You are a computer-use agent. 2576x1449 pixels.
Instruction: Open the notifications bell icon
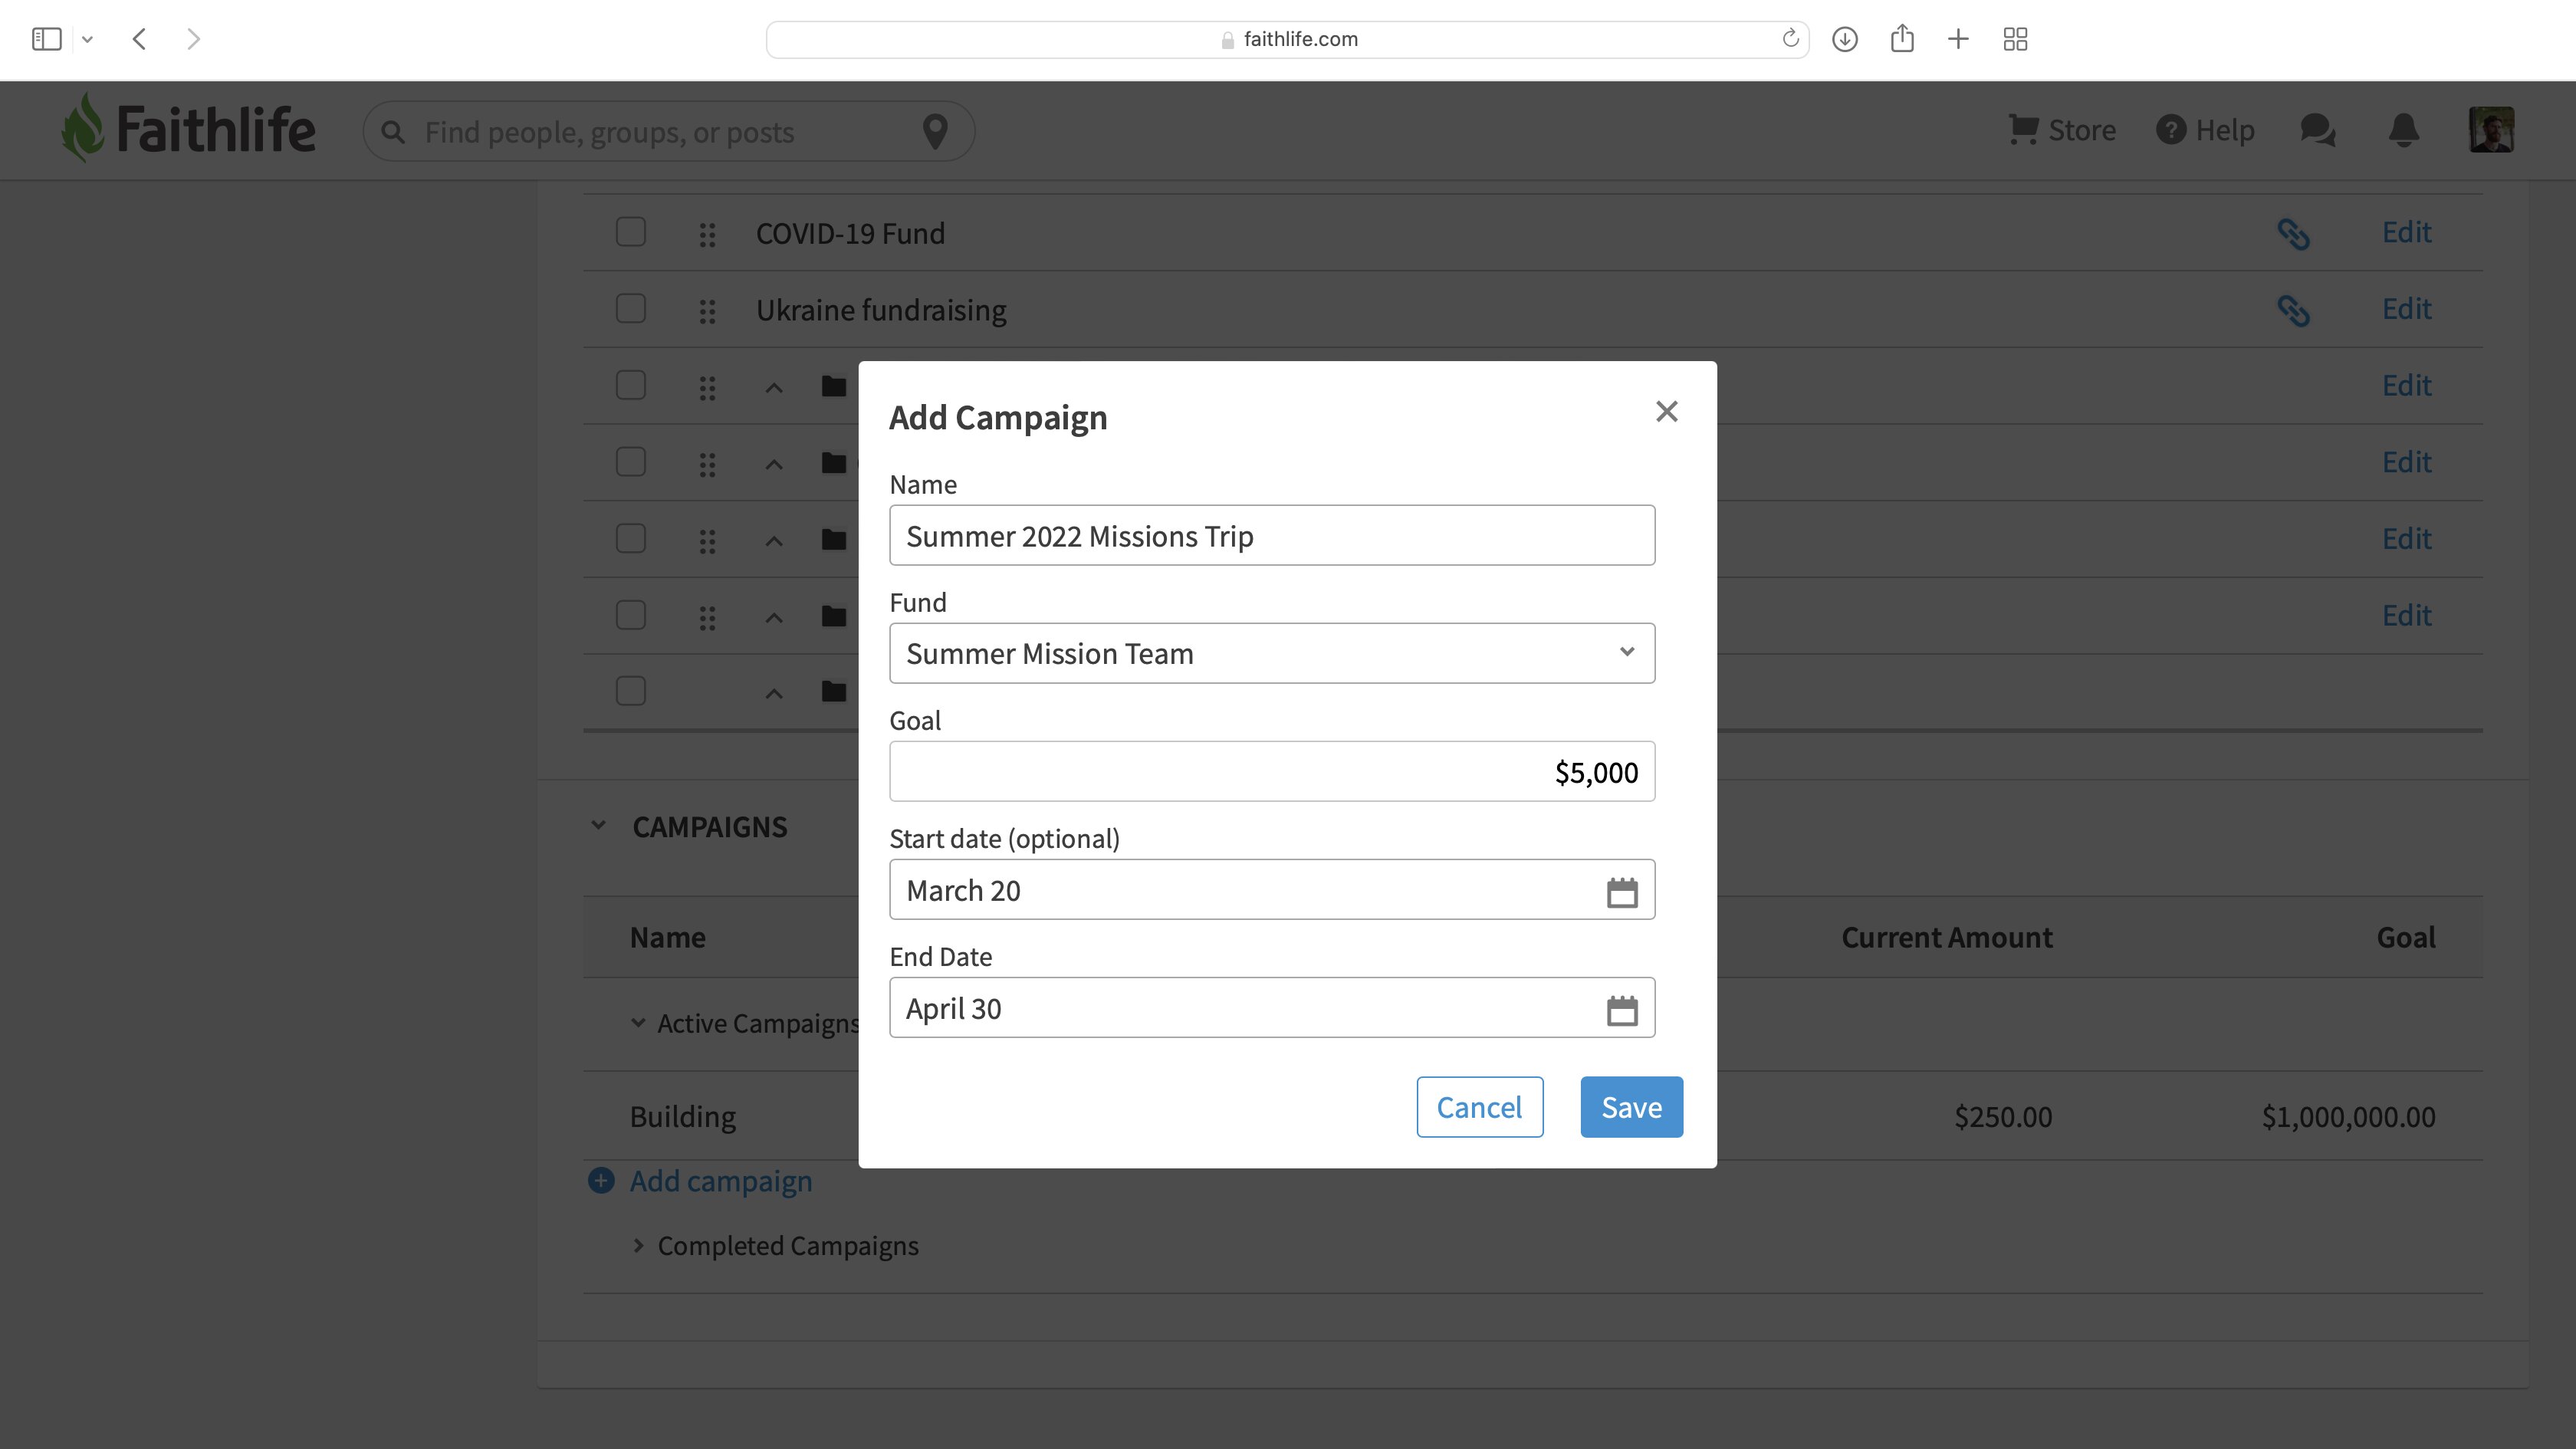[x=2404, y=130]
